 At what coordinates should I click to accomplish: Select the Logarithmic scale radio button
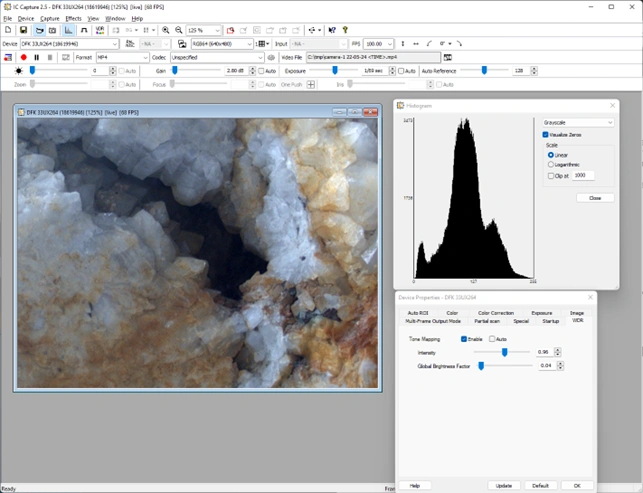click(551, 164)
